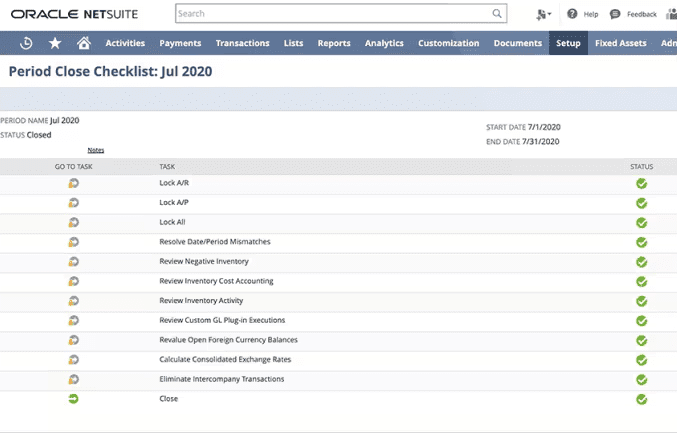
Task: Click go-to-task icon for Lock A/R
Action: click(x=73, y=184)
